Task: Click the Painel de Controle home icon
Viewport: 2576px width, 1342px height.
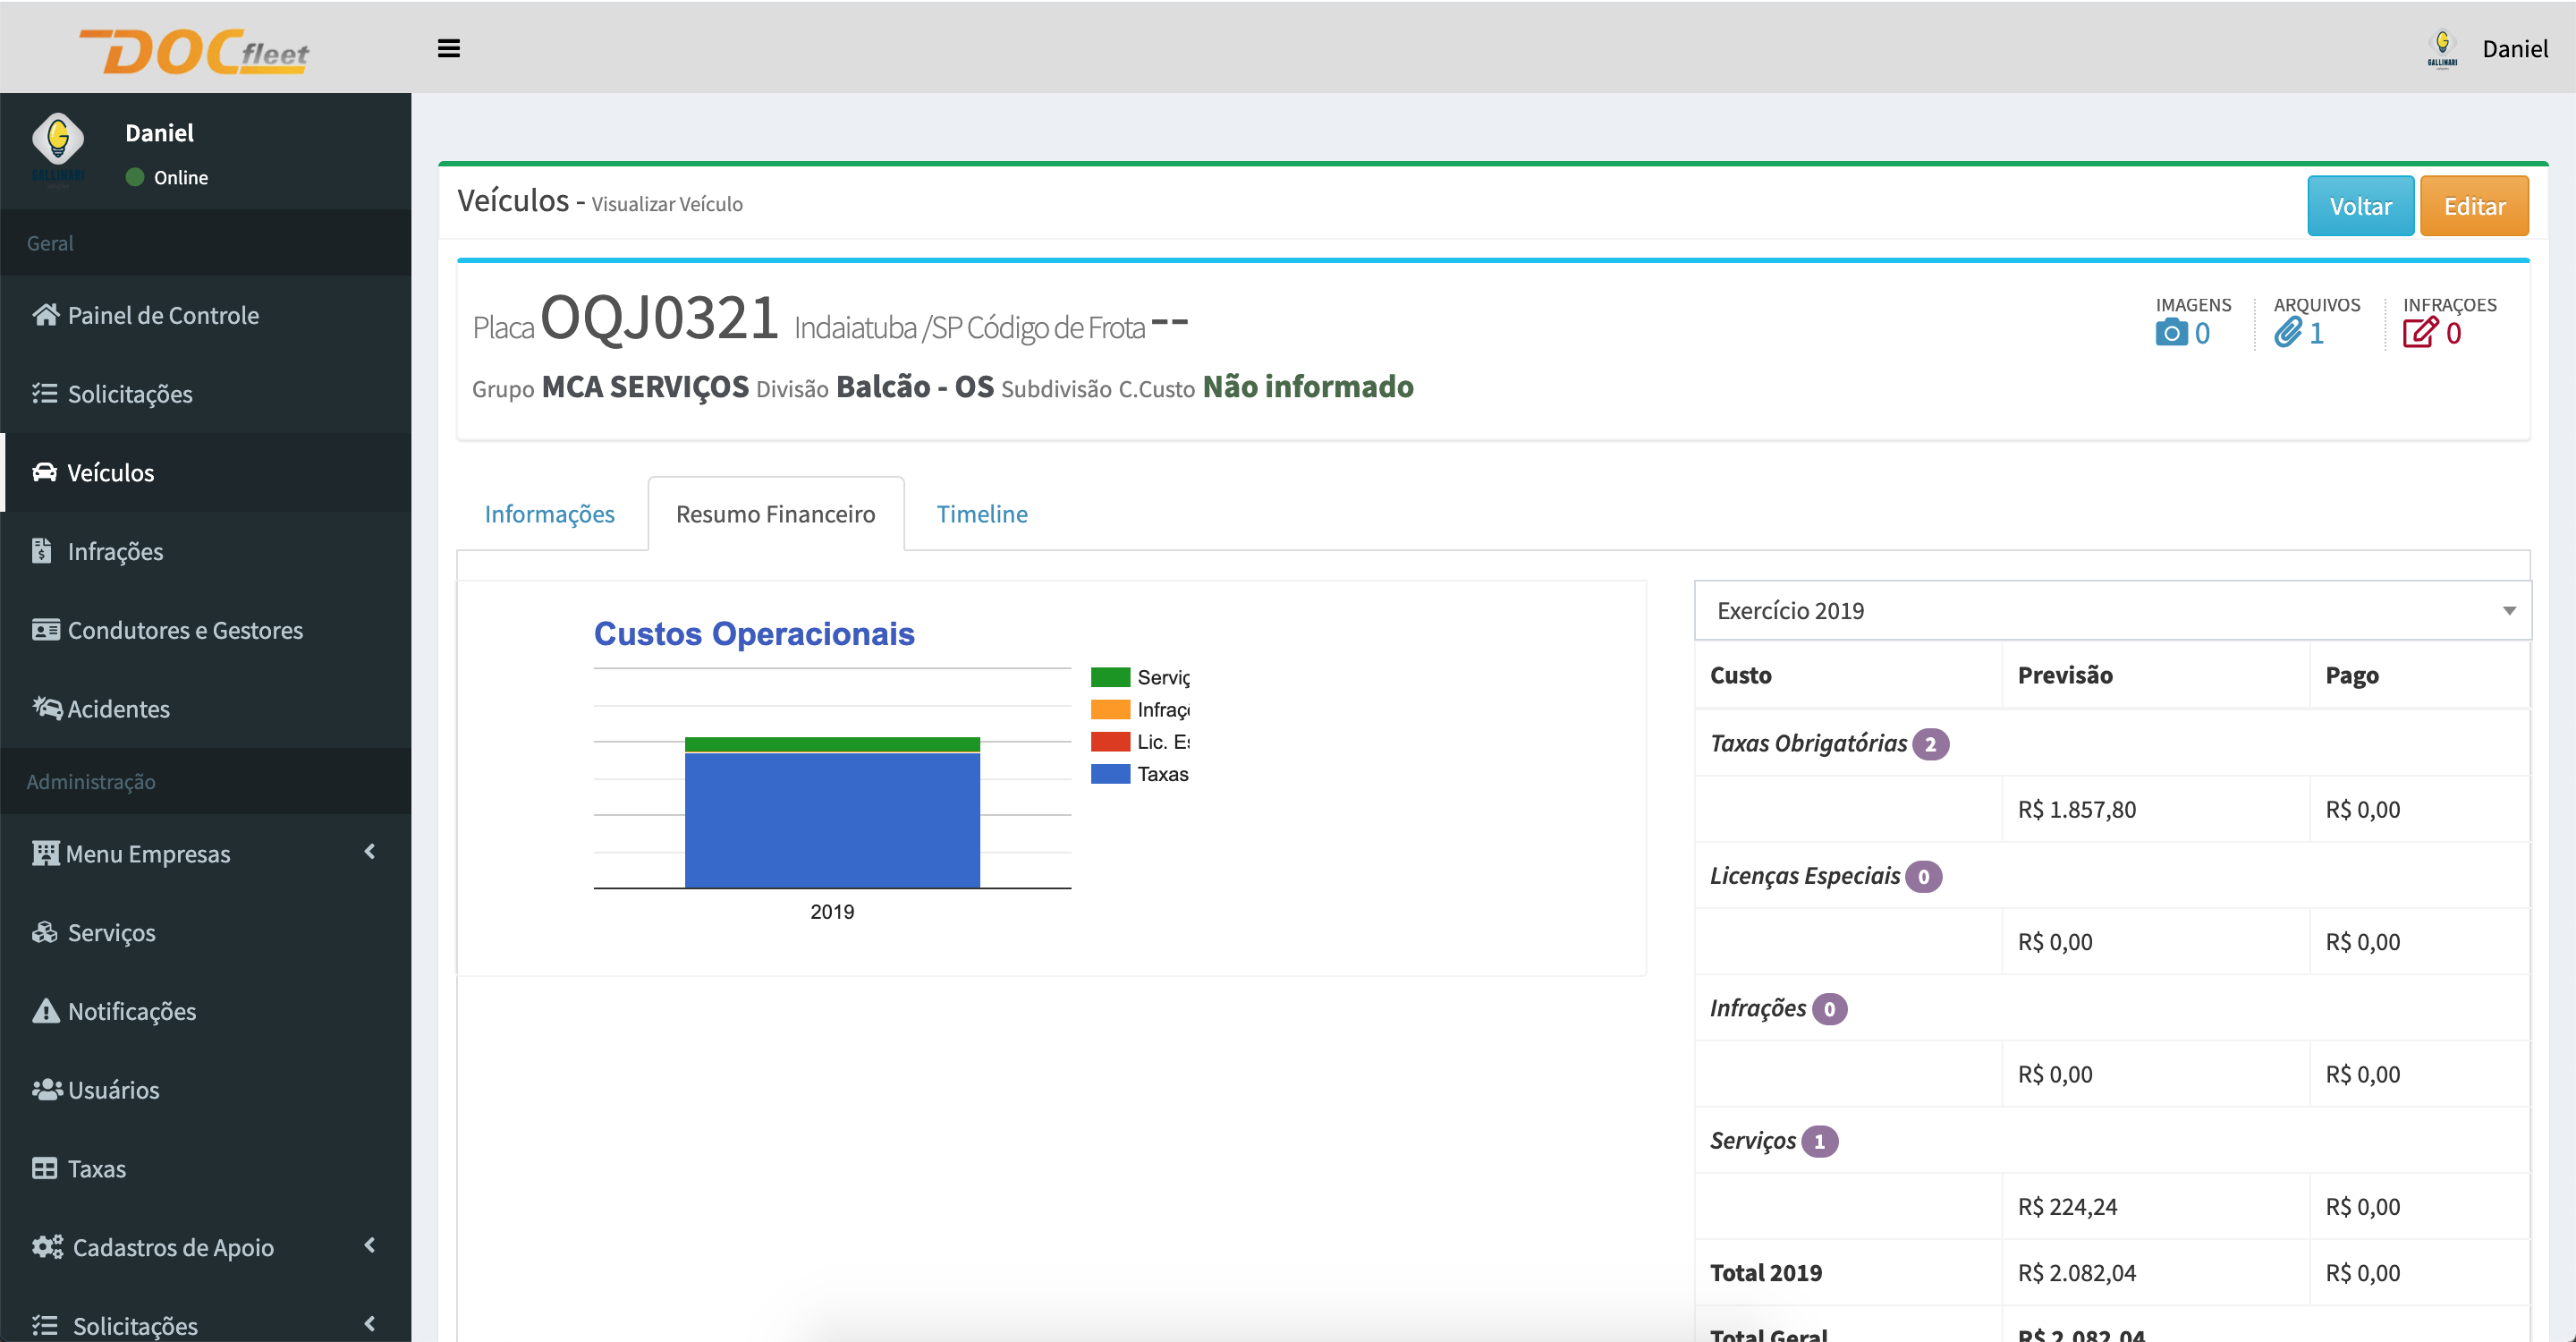Action: tap(45, 315)
